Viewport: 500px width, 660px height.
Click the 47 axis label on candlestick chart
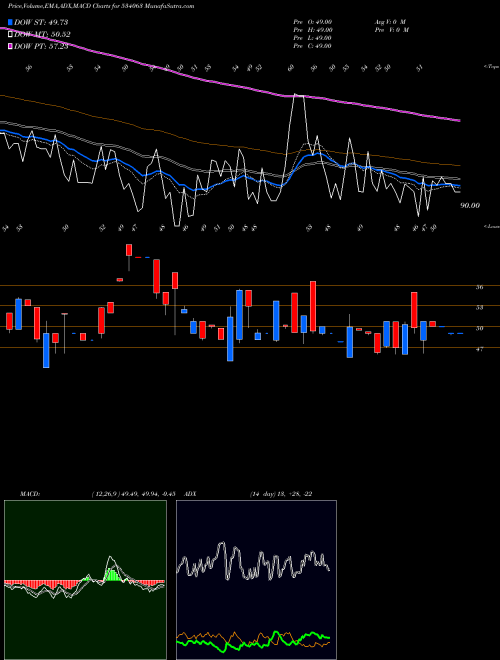[479, 349]
